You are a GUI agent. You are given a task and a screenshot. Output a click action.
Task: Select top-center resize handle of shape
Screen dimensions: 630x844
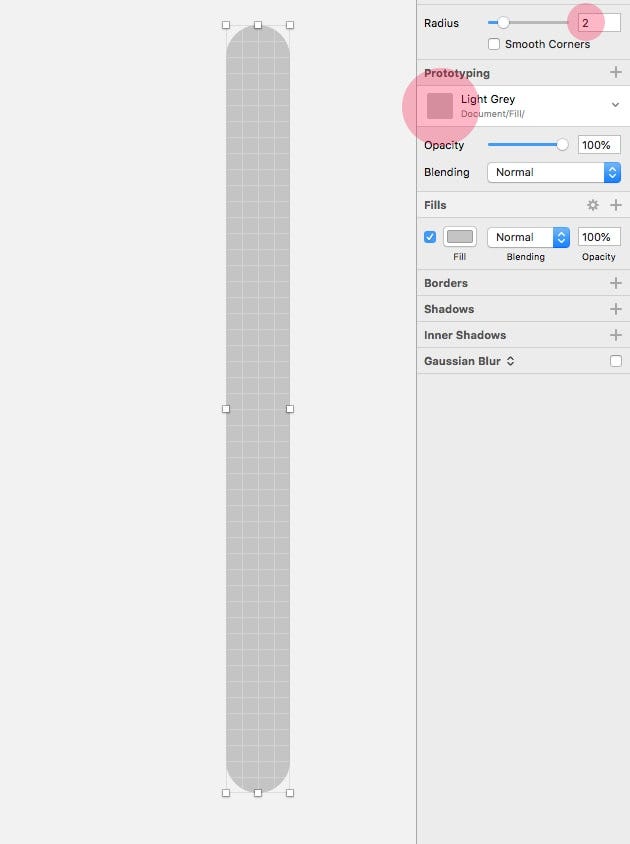(258, 25)
